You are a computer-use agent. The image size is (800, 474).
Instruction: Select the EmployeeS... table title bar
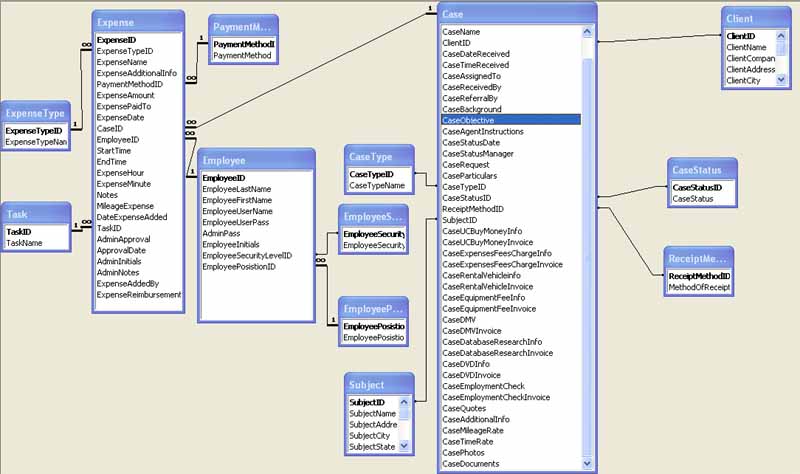373,216
